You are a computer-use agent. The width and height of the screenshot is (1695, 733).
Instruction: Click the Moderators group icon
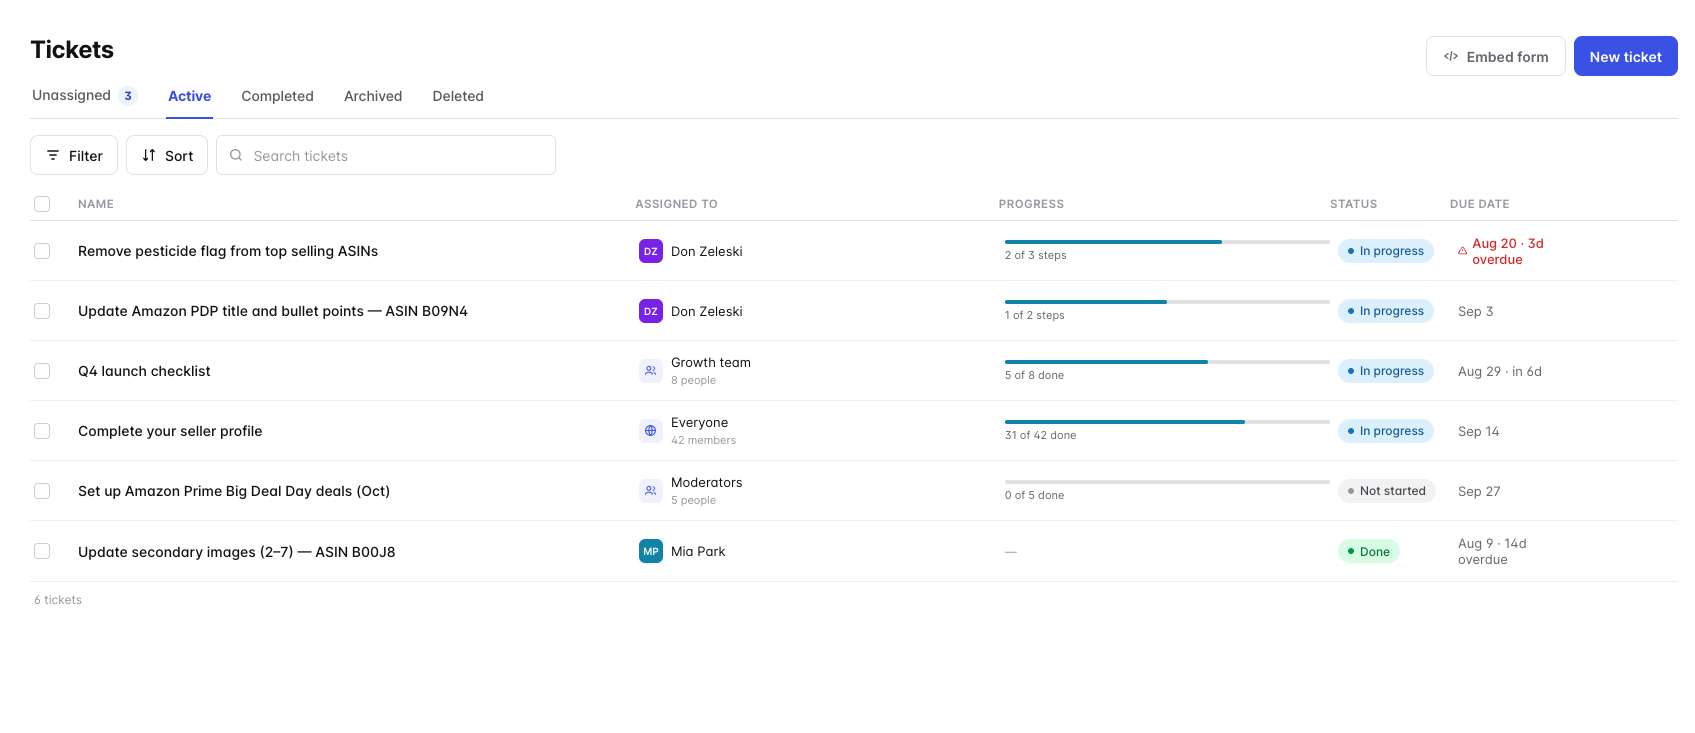click(651, 491)
